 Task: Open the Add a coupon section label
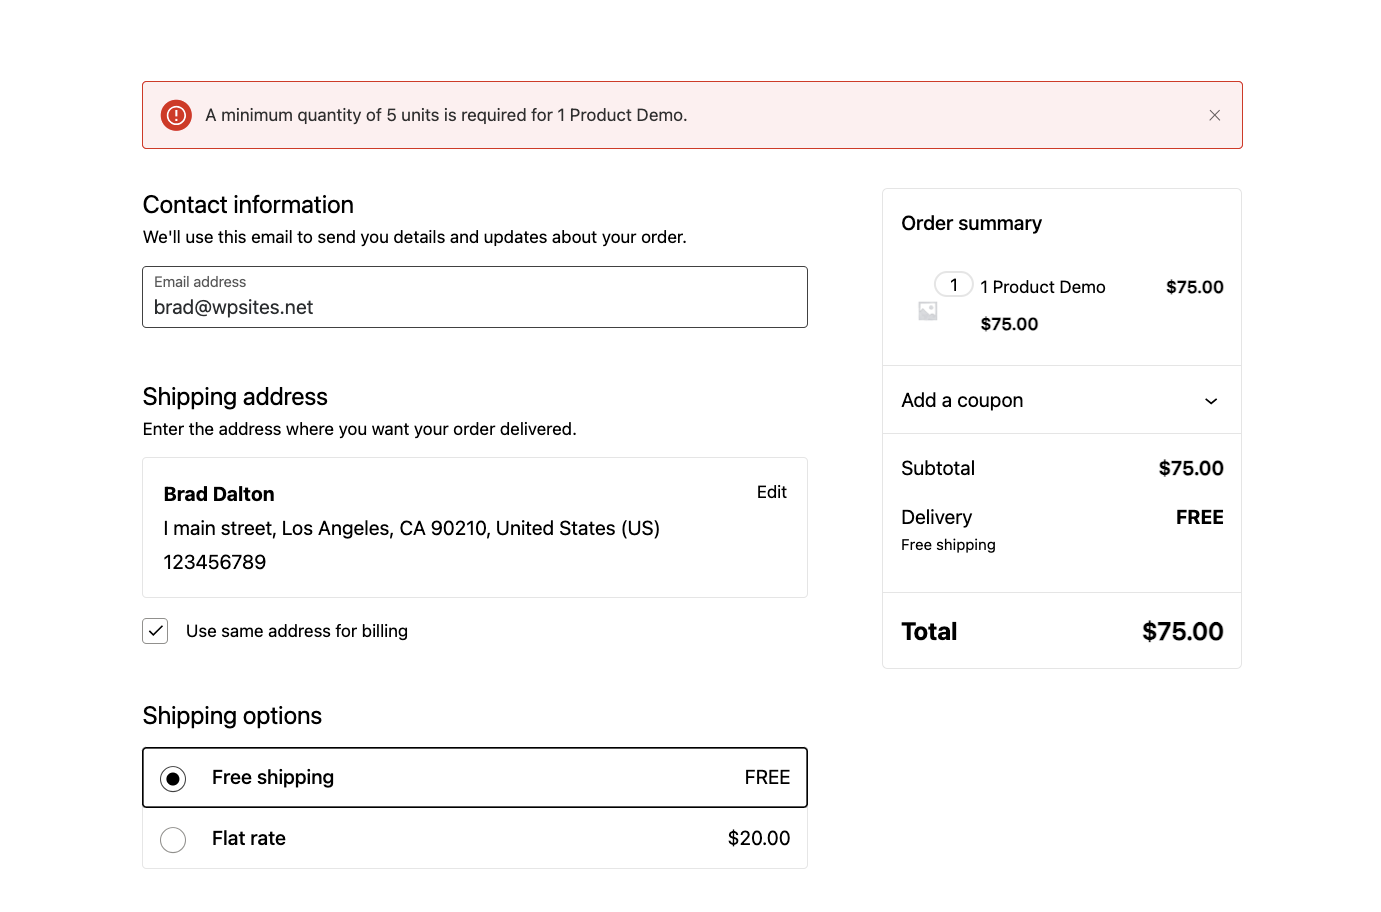(962, 400)
